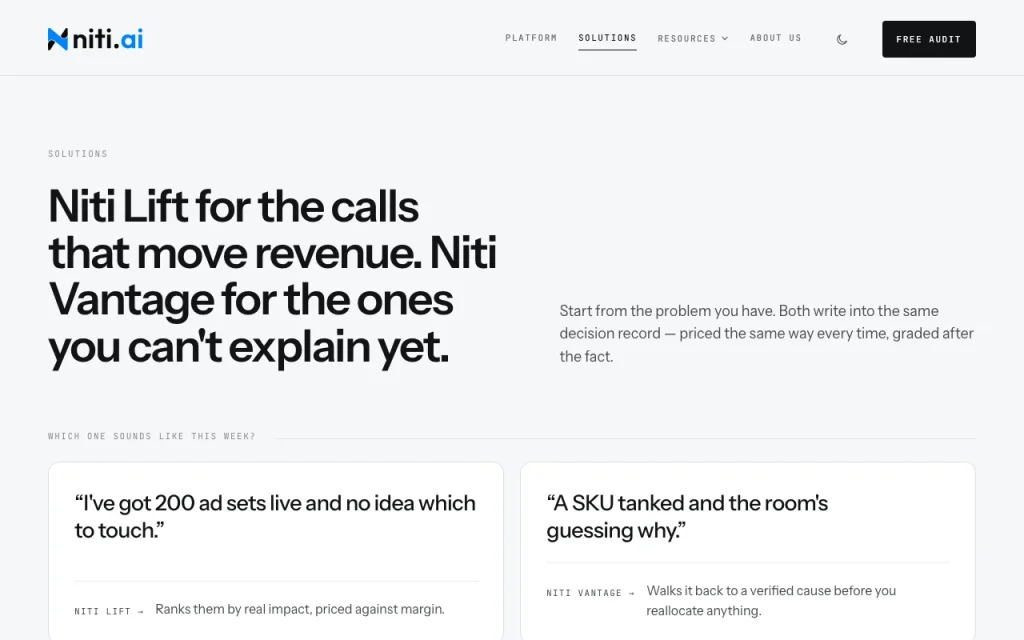Open the SKU tanked quote card
Image resolution: width=1024 pixels, height=640 pixels.
click(747, 551)
